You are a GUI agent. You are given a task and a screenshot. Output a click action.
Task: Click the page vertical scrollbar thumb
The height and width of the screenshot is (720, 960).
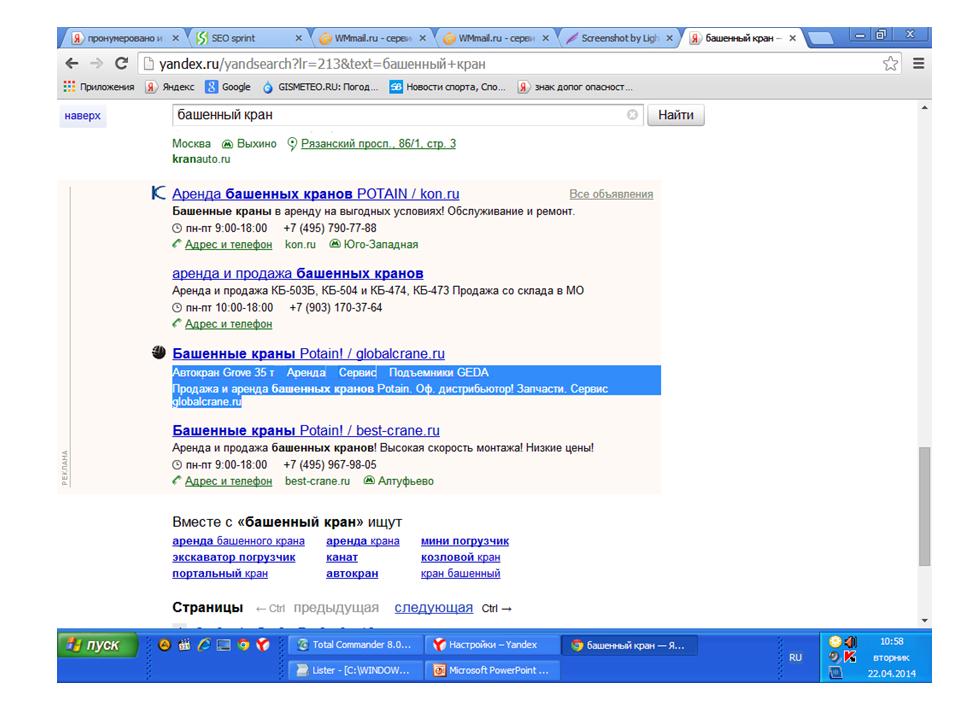(x=924, y=507)
